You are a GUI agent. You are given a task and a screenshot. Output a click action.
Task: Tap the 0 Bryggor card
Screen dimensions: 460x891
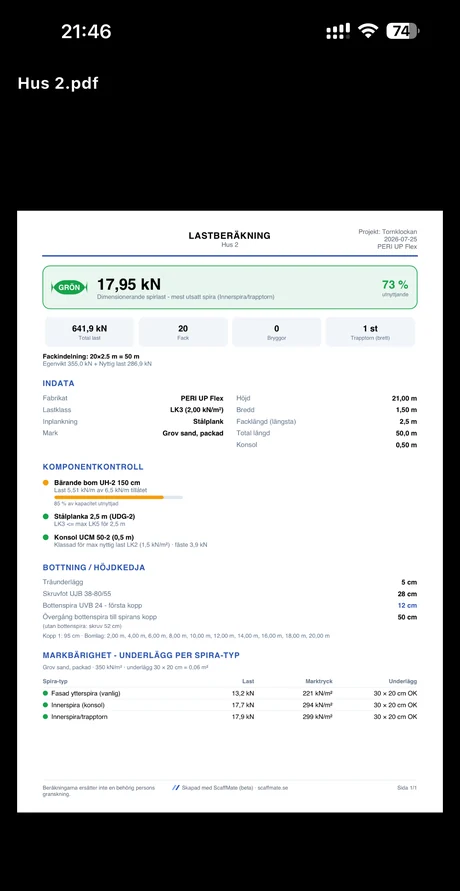tap(277, 332)
